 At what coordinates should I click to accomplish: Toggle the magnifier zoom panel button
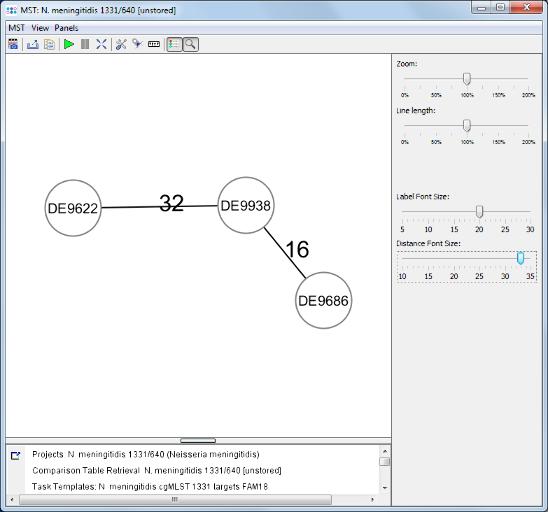(x=190, y=44)
